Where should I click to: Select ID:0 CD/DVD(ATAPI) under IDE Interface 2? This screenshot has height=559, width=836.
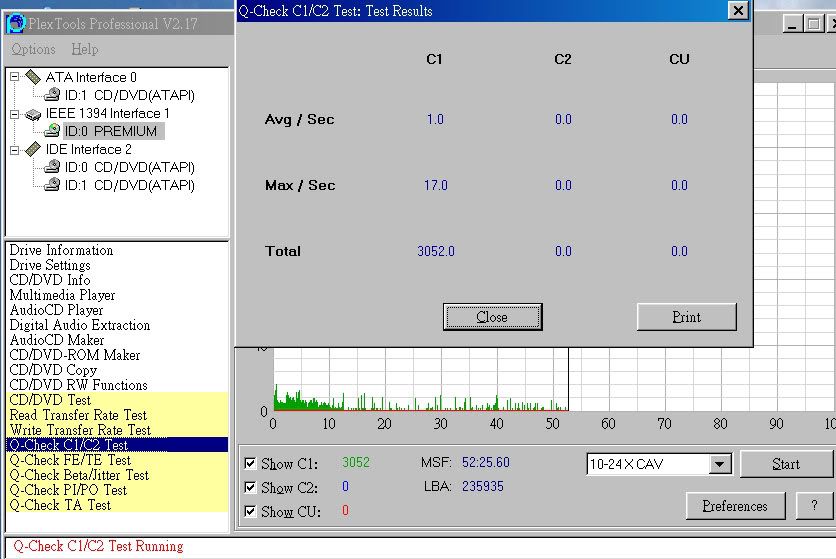click(130, 167)
